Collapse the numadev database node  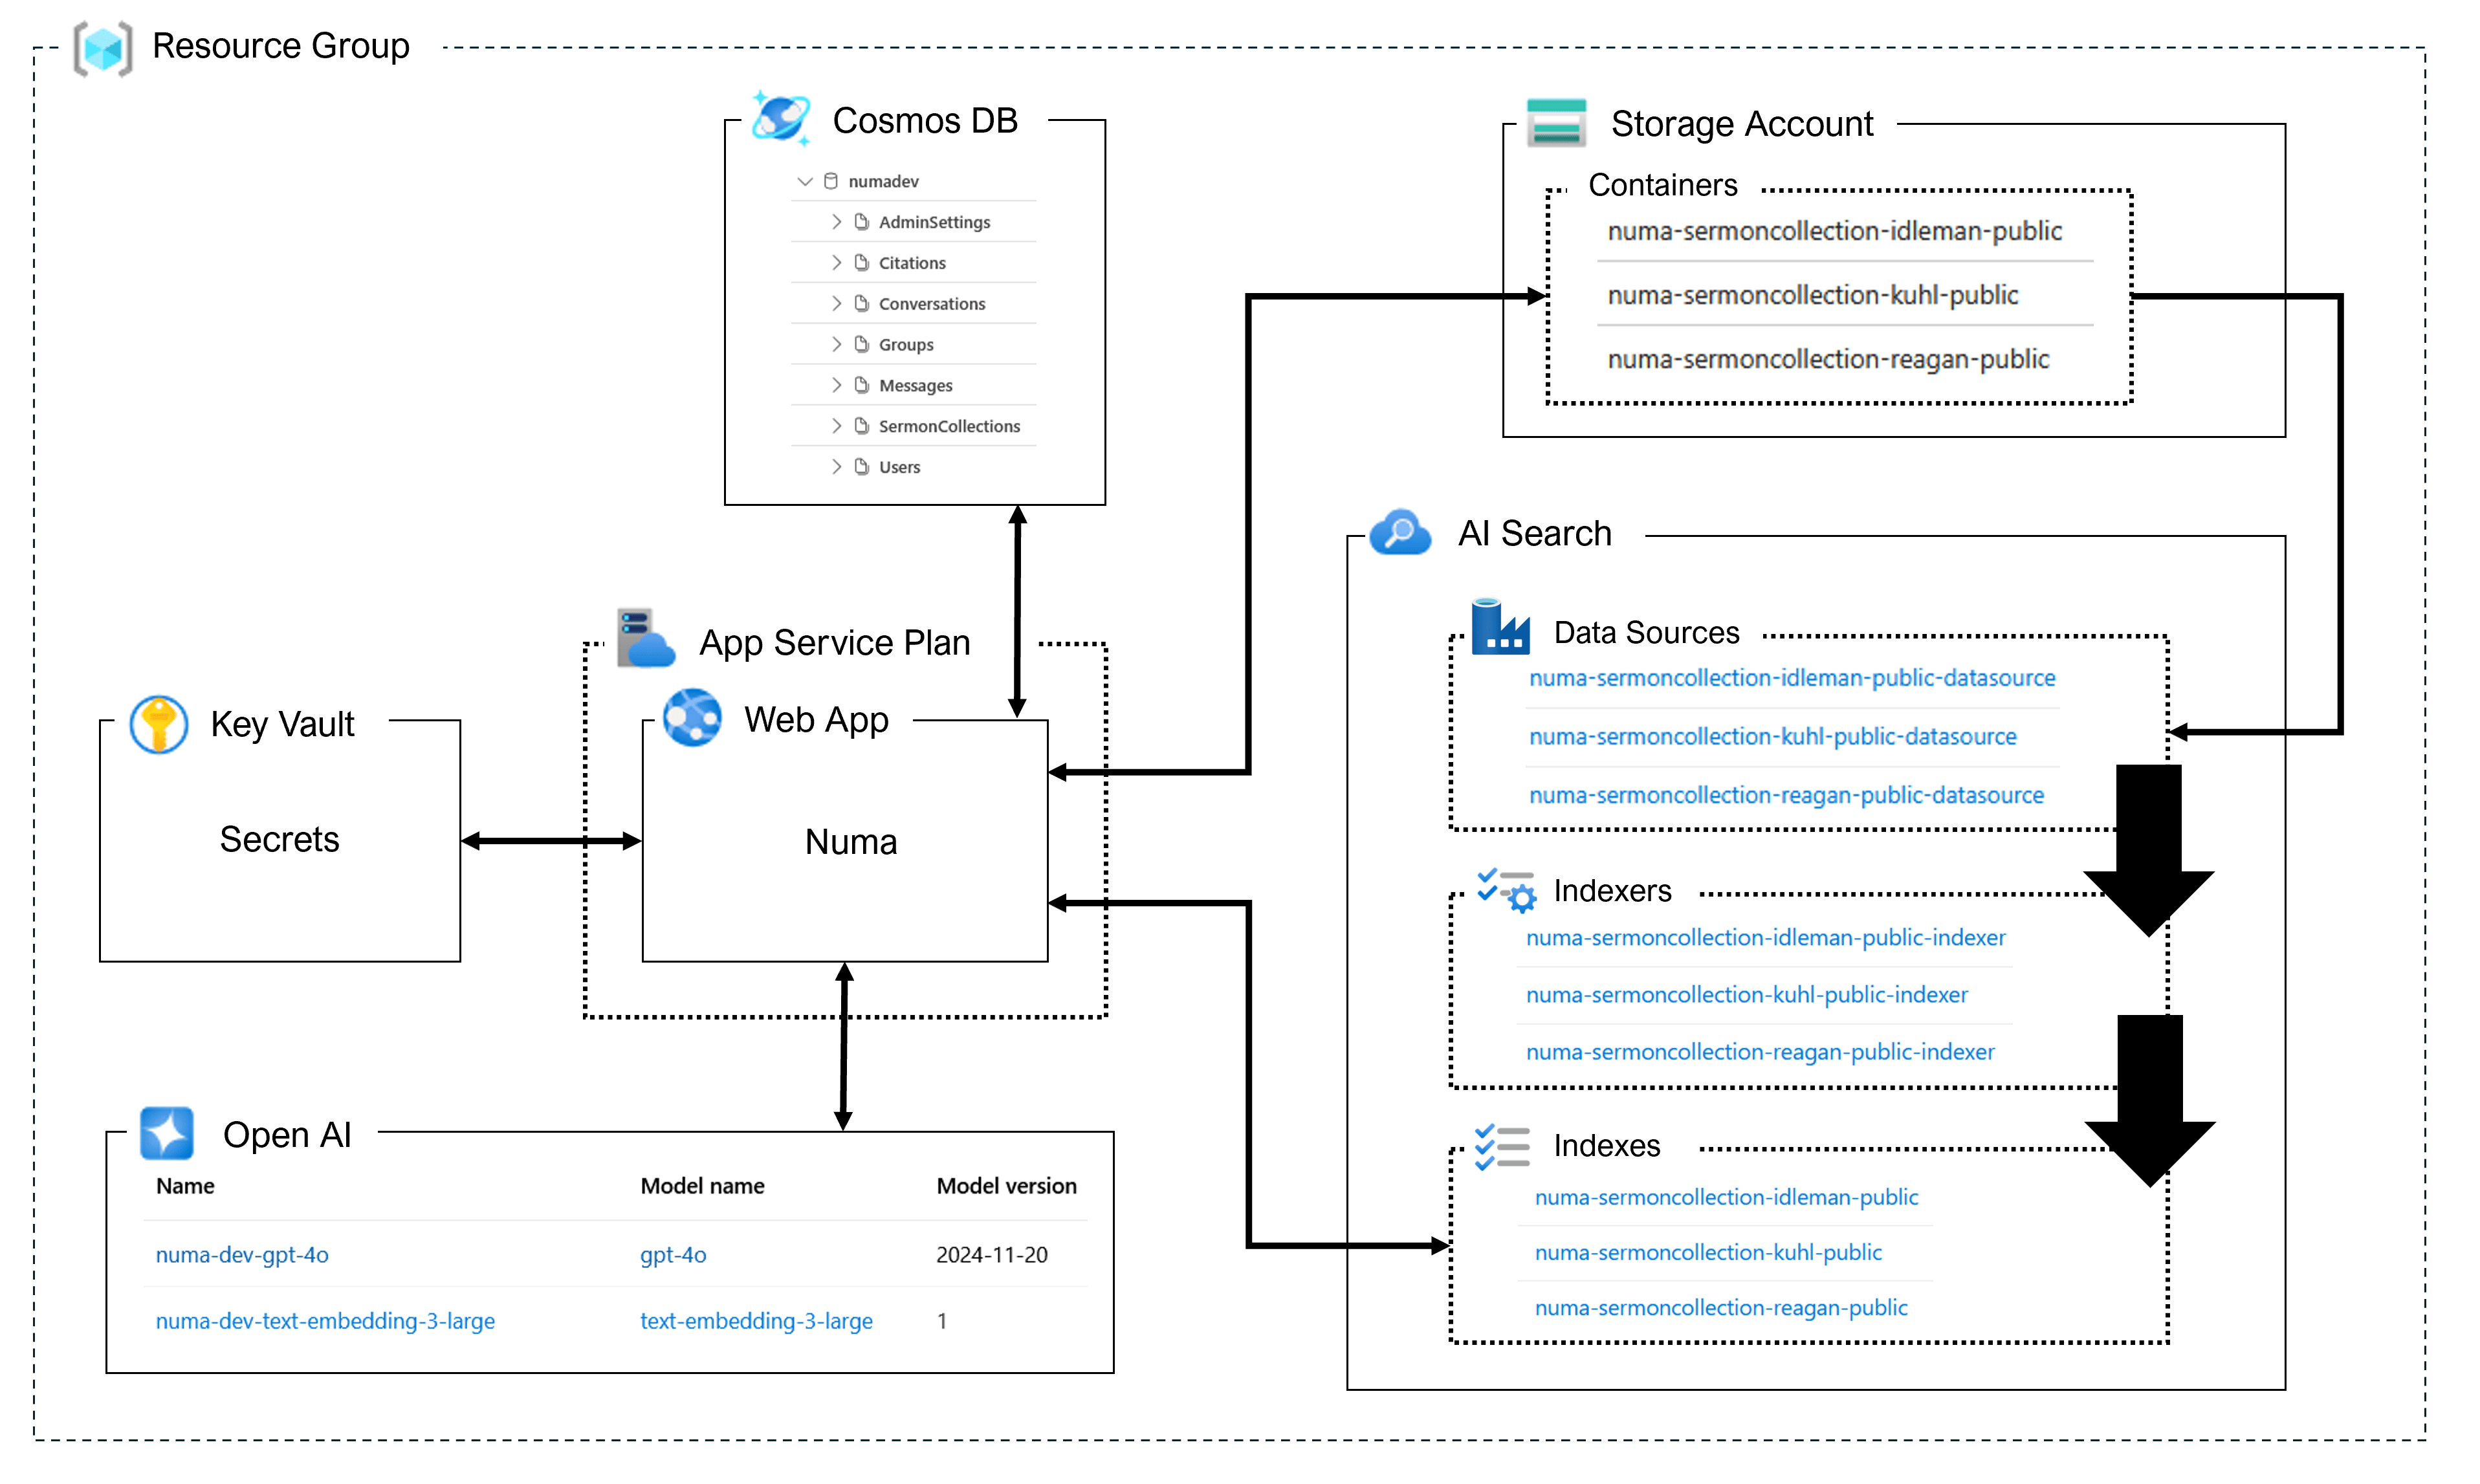pos(805,181)
